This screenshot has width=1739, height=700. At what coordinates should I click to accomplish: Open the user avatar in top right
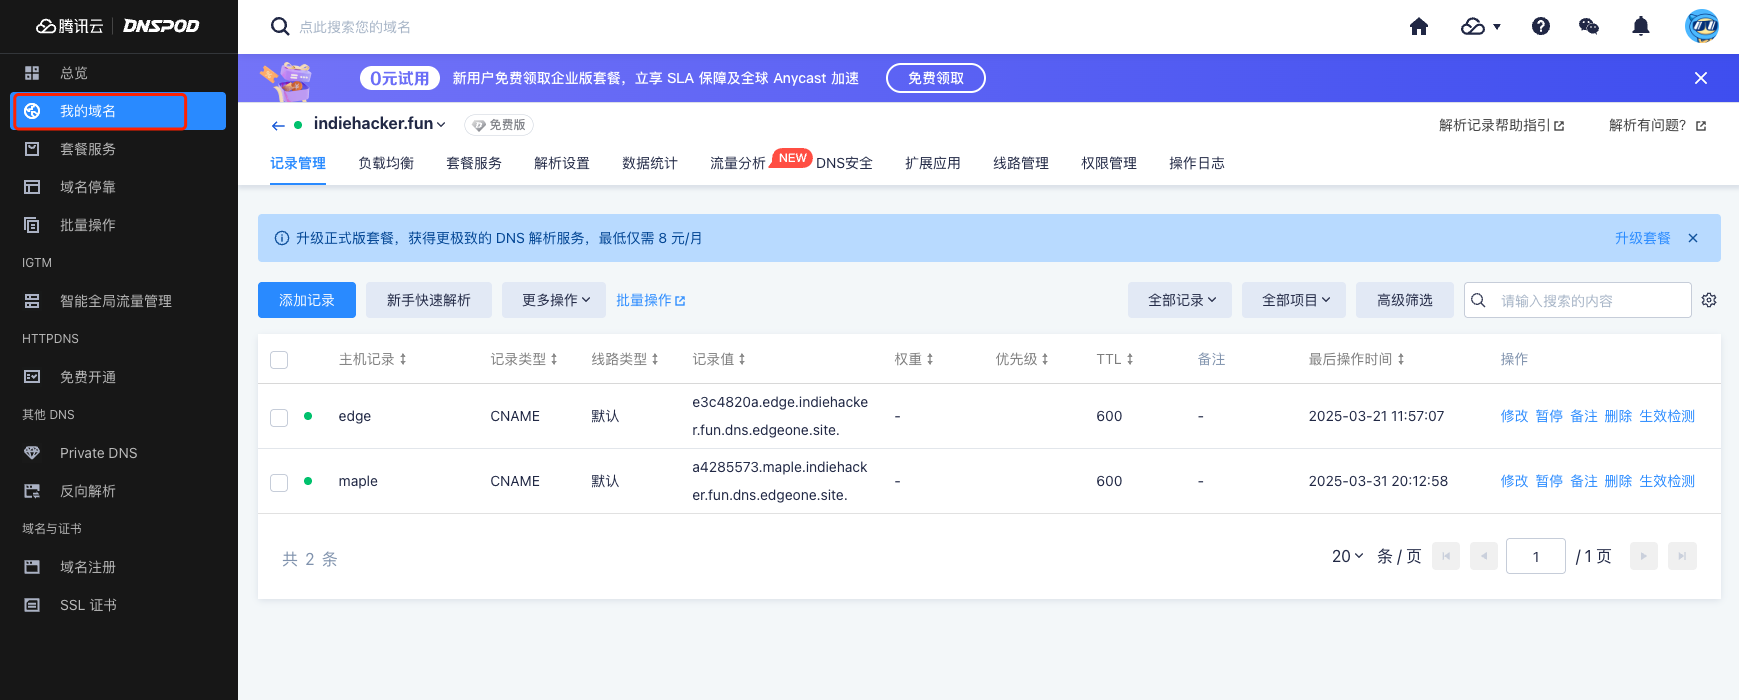(x=1701, y=27)
